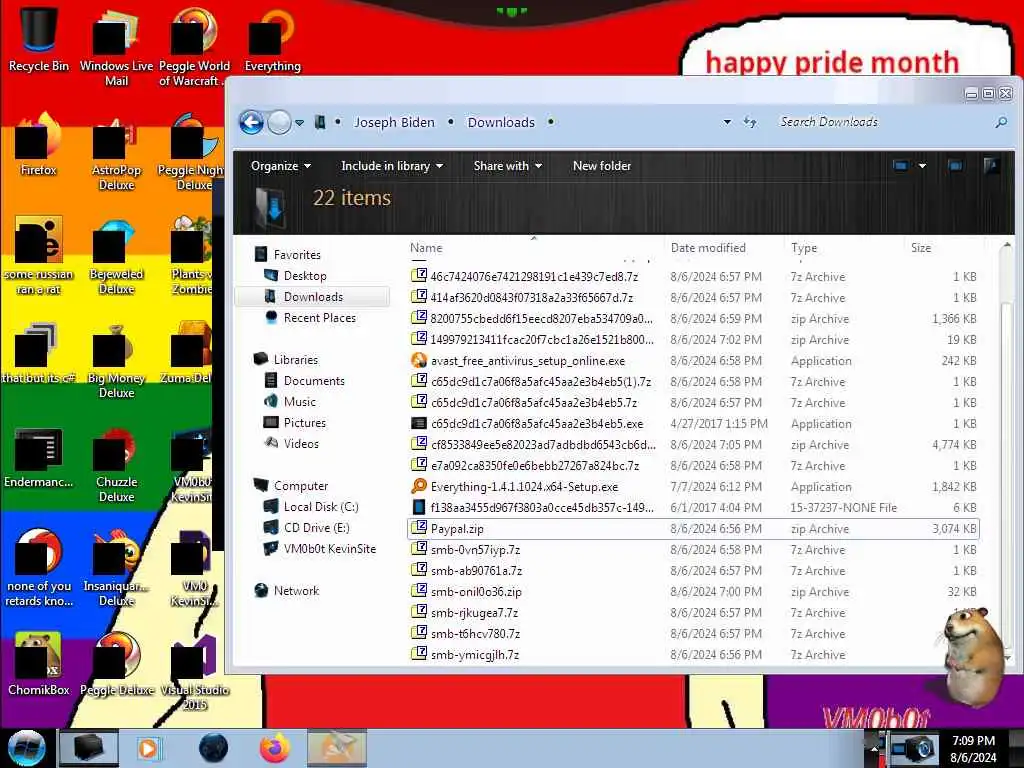Open Insaniquarium Deluxe desktop shortcut
This screenshot has height=768, width=1024.
[x=116, y=569]
